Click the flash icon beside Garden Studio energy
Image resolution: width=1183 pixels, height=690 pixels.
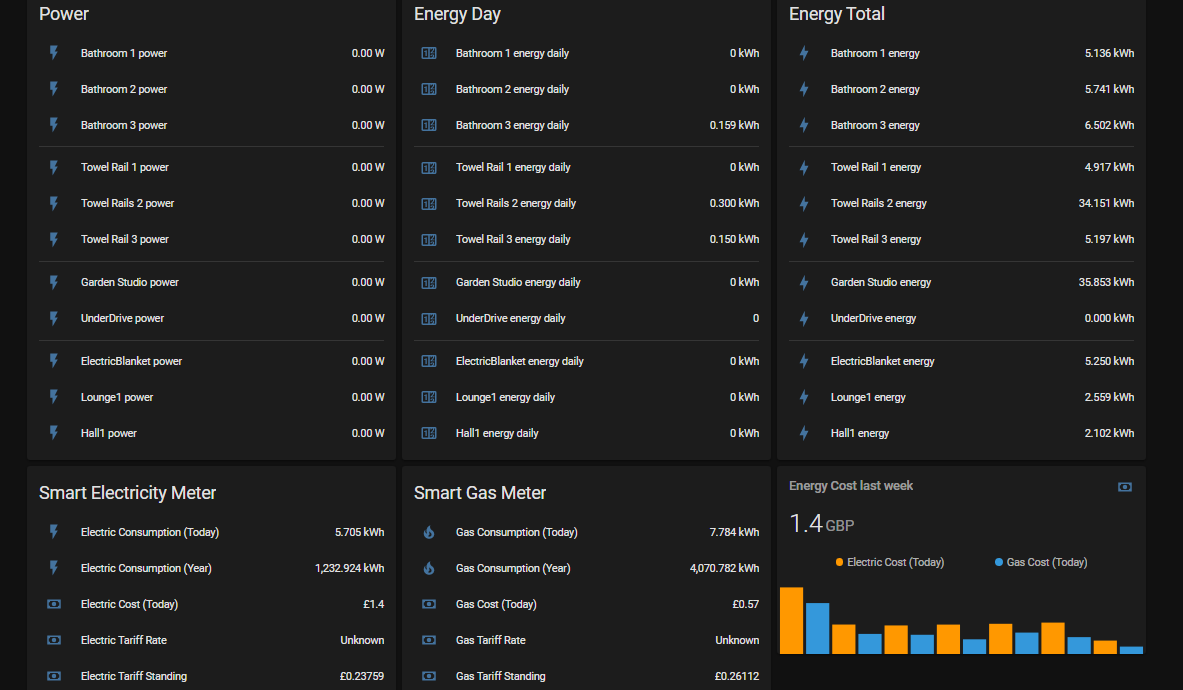(x=803, y=282)
